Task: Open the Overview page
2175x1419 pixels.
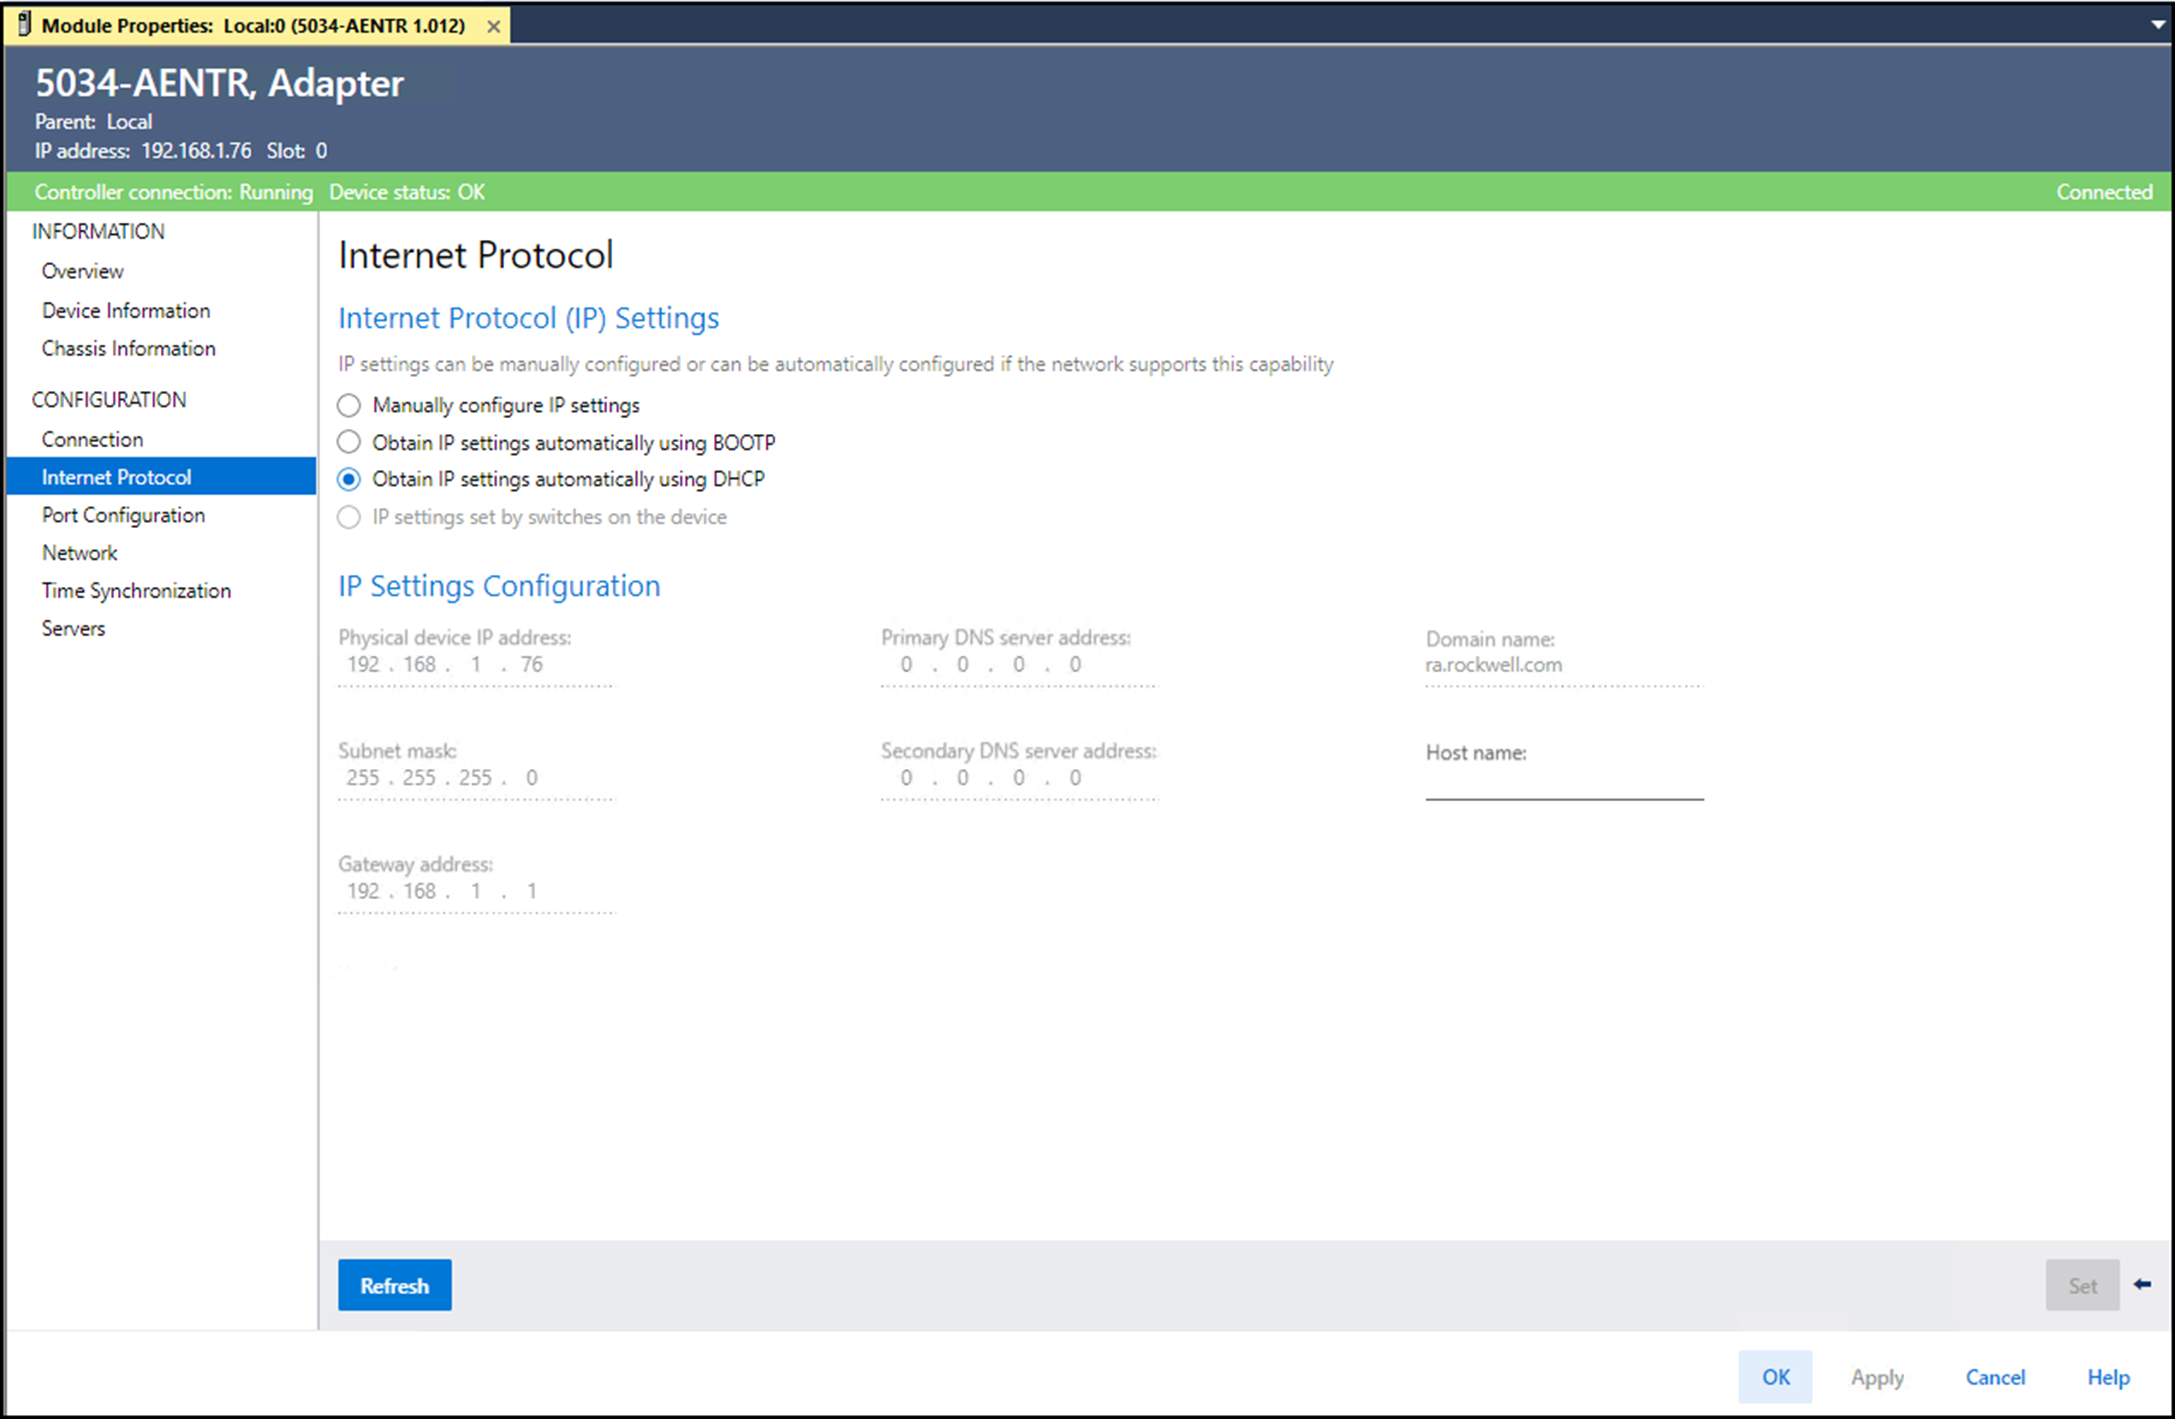Action: [83, 271]
